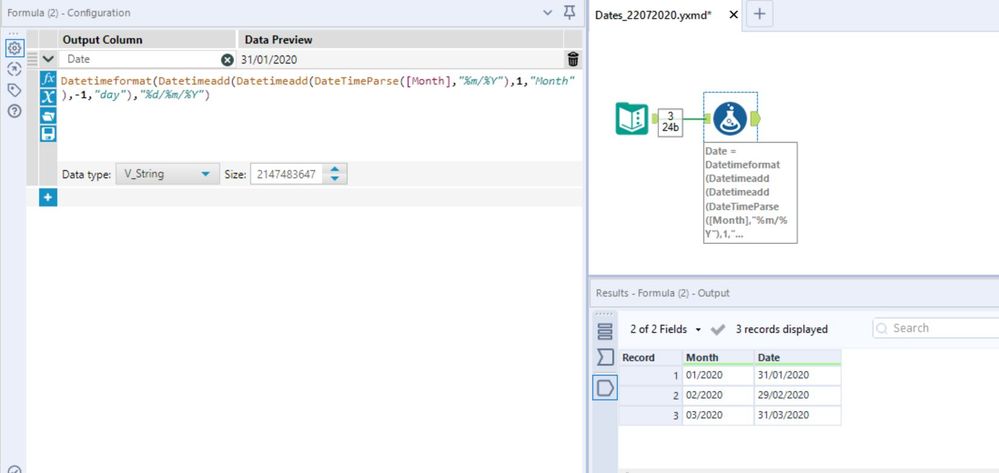Select cell 01/2020 in Month column

718,375
